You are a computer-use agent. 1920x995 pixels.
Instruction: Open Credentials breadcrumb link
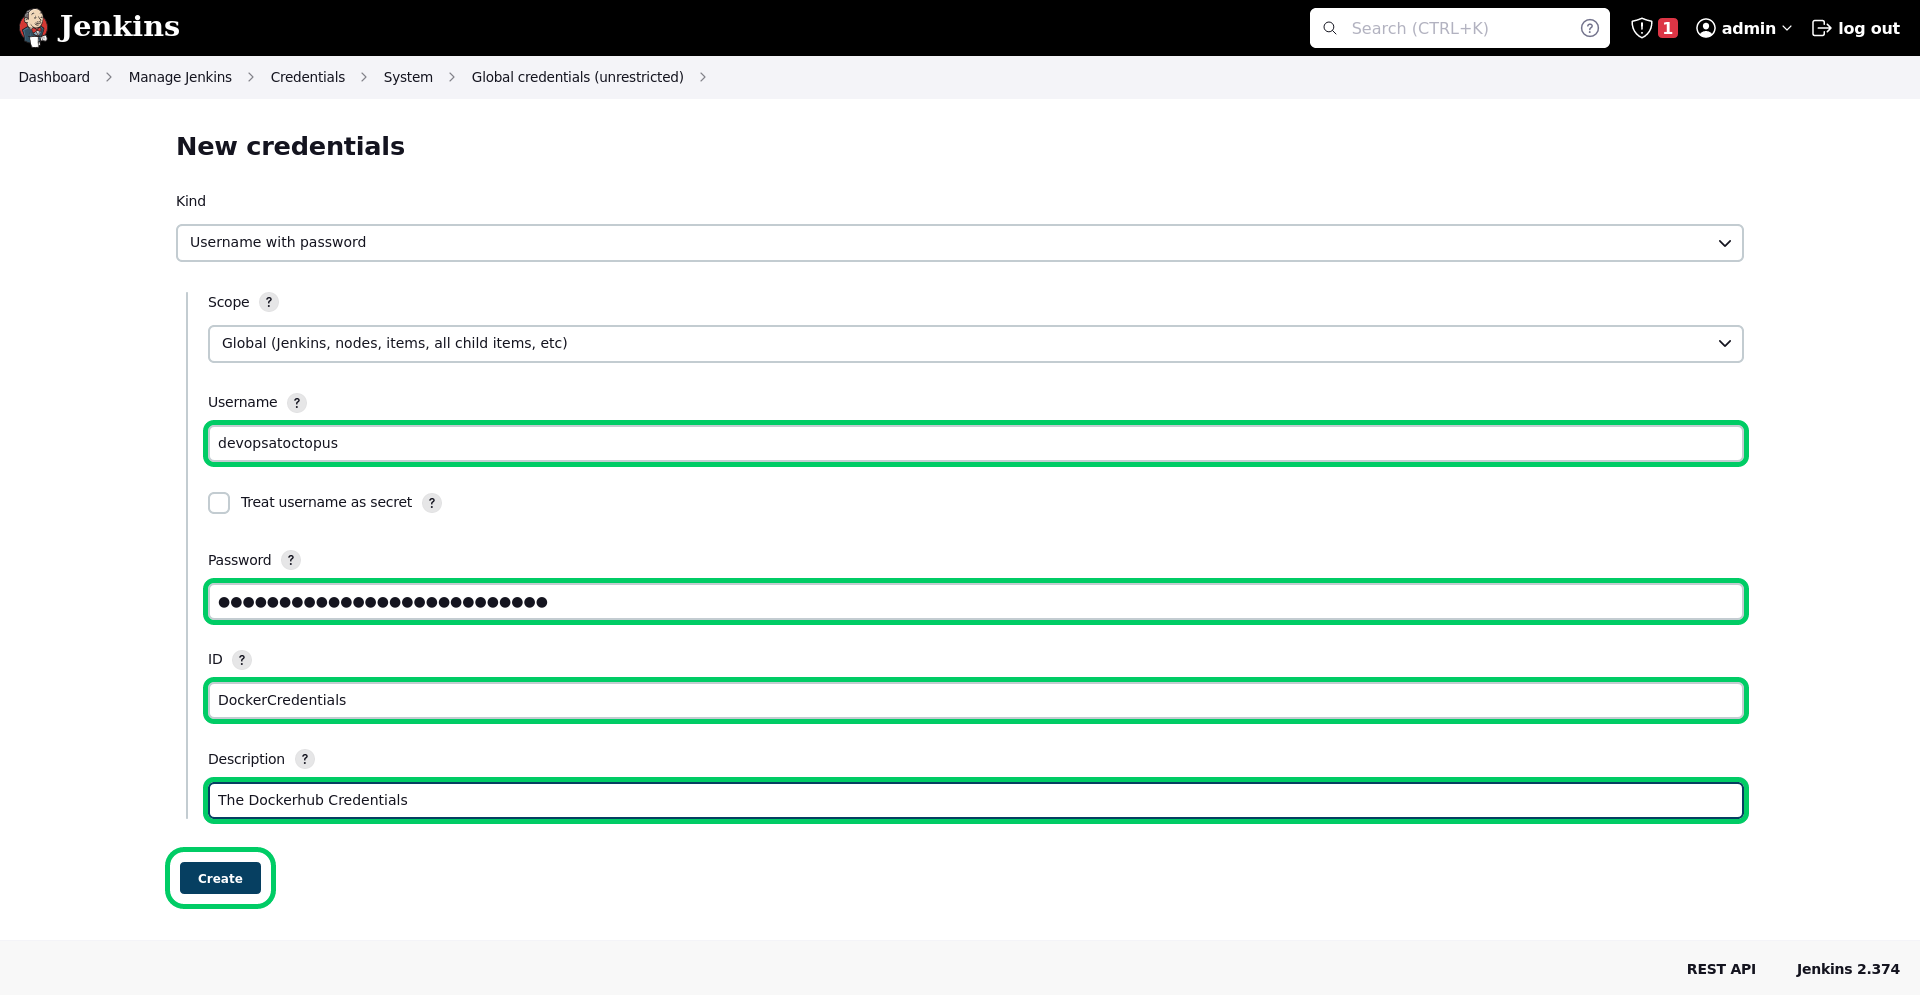pyautogui.click(x=307, y=77)
